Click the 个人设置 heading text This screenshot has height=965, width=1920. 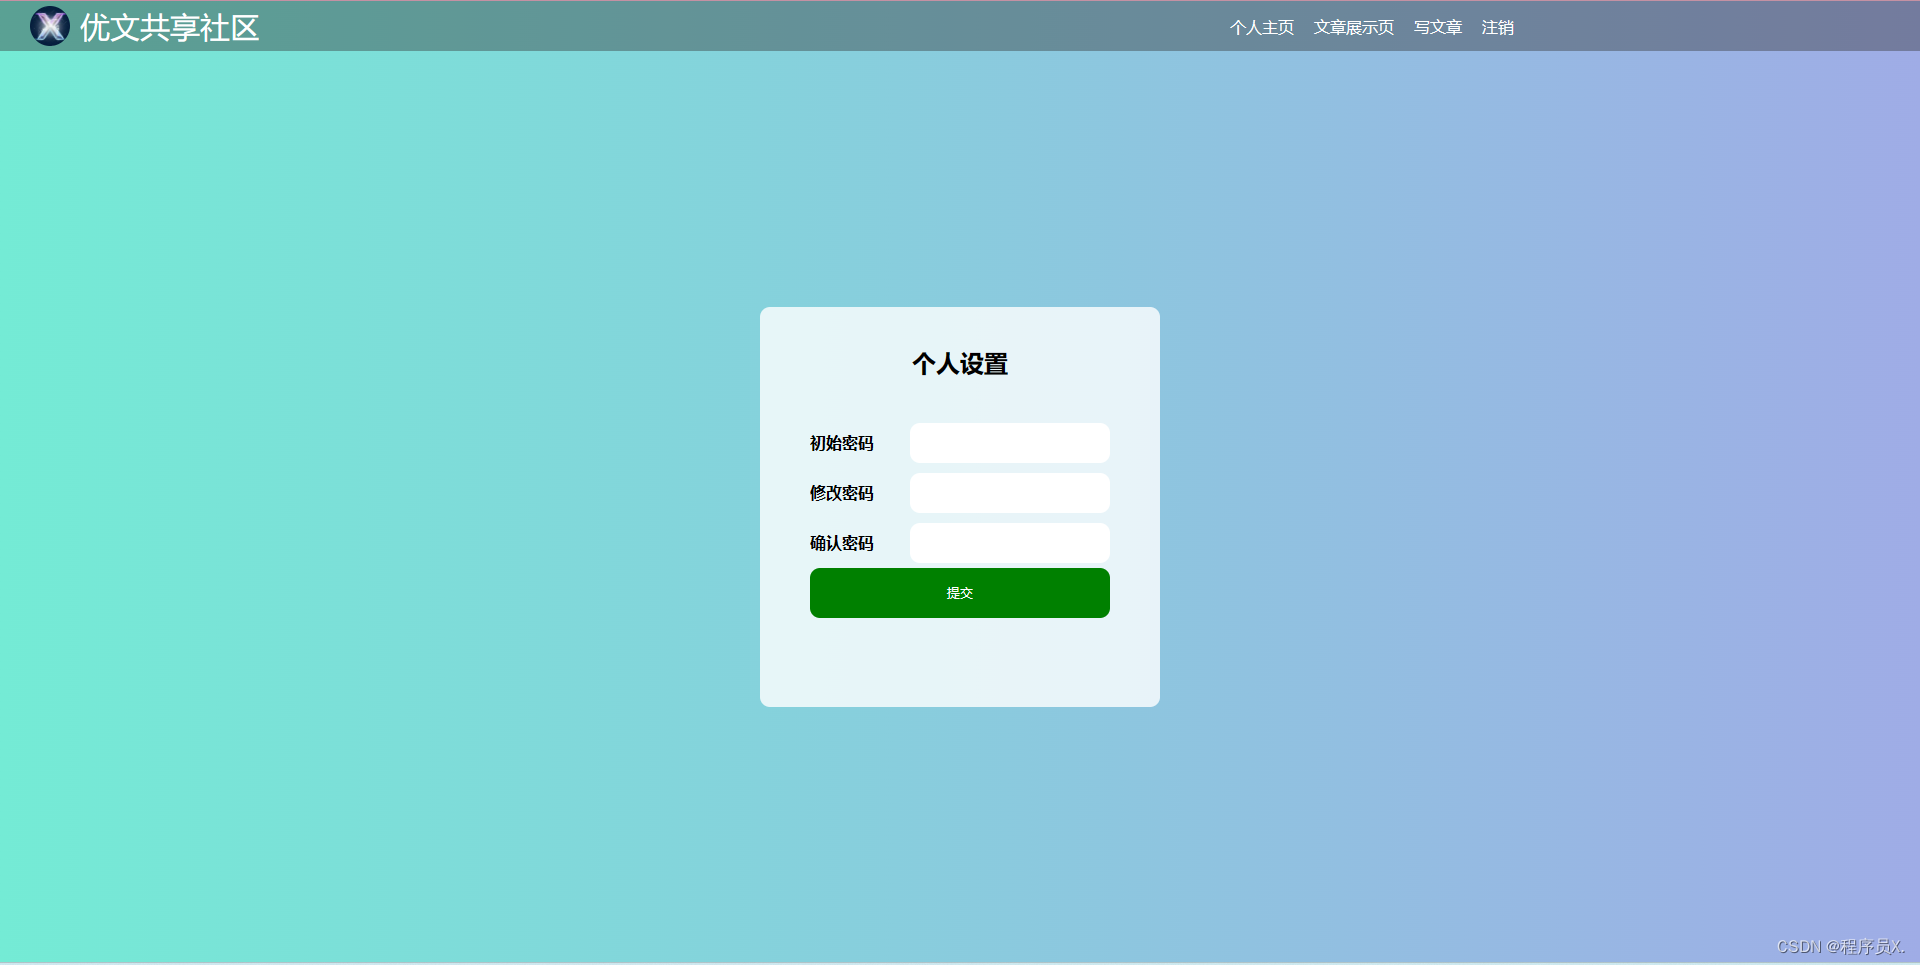960,364
